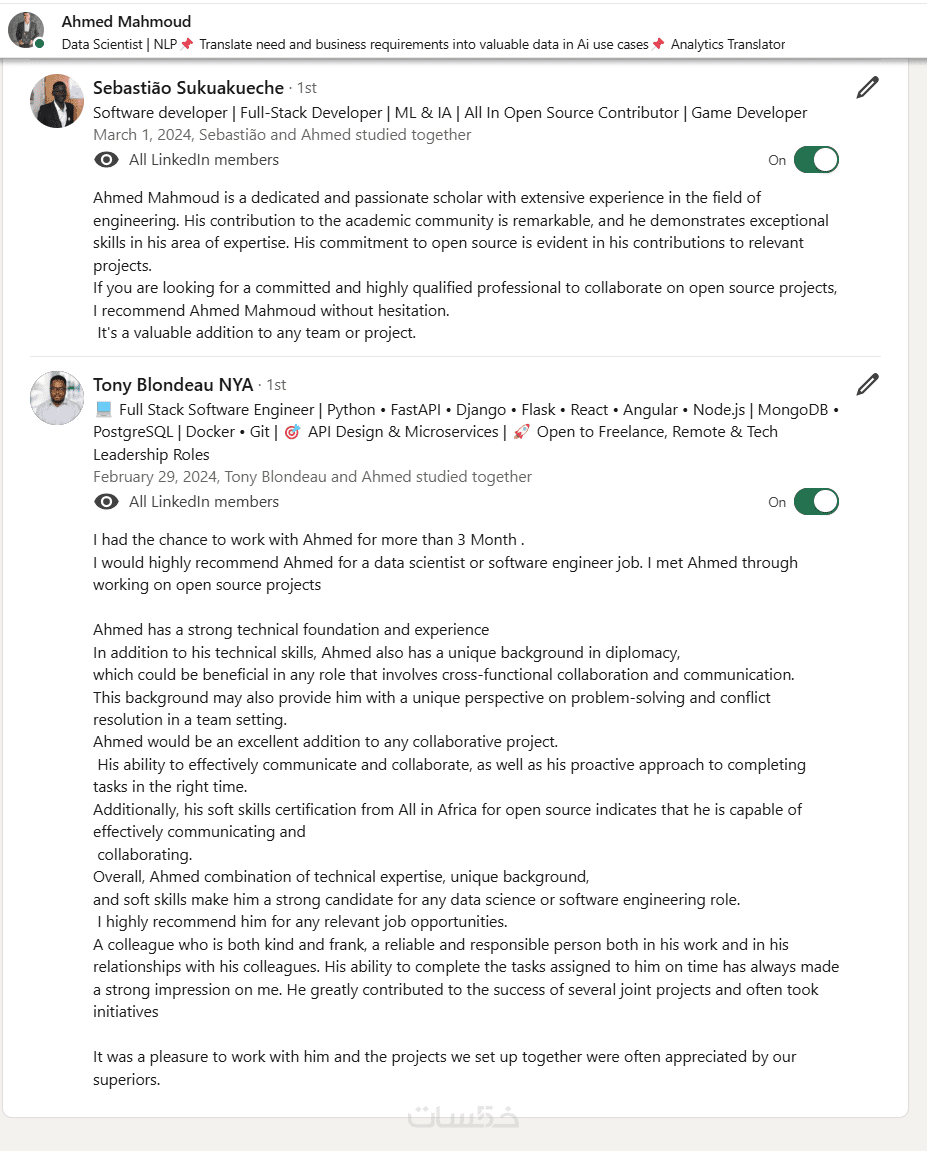
Task: Visit Tony Blondeau NYA's profile via his name
Action: pos(173,385)
